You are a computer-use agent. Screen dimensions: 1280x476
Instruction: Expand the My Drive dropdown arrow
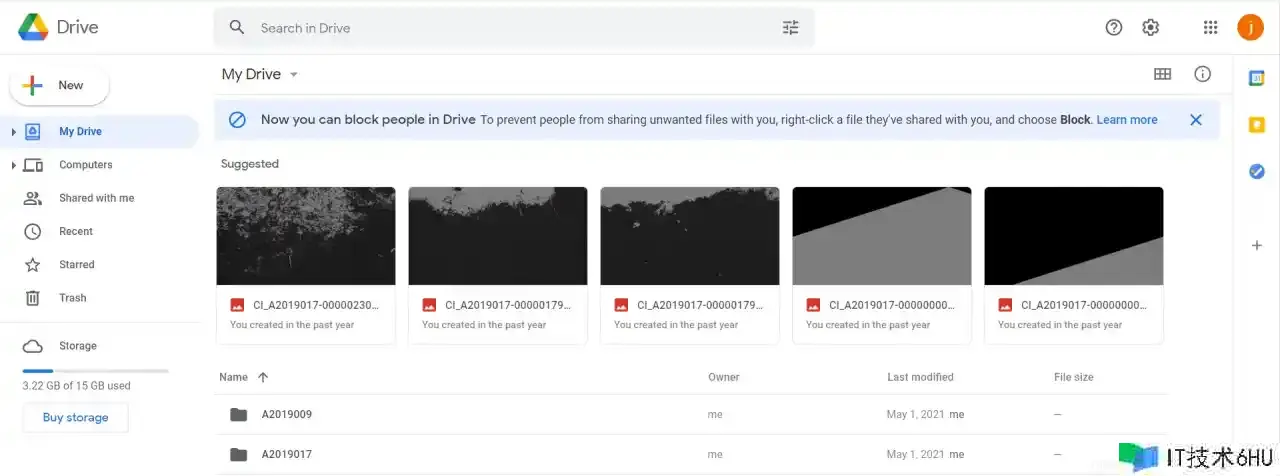293,75
